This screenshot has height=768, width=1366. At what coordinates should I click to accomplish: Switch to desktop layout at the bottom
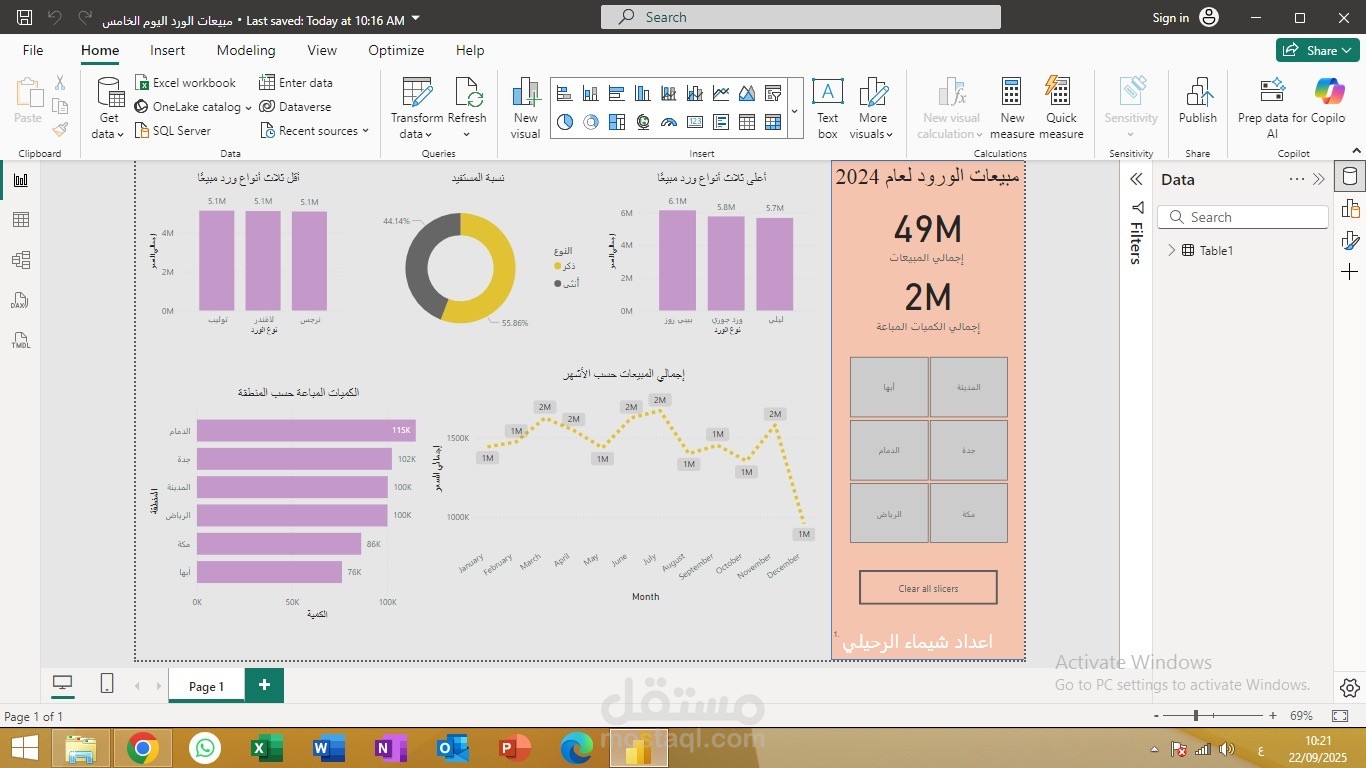tap(63, 684)
